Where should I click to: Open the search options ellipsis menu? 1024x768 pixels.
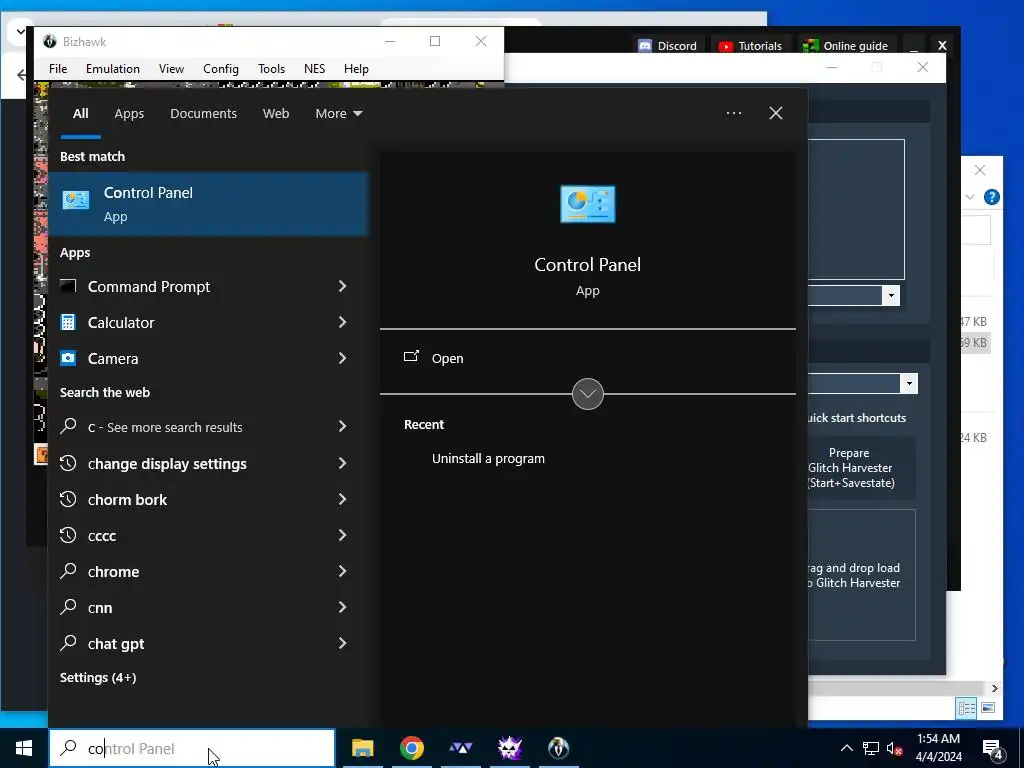click(733, 113)
